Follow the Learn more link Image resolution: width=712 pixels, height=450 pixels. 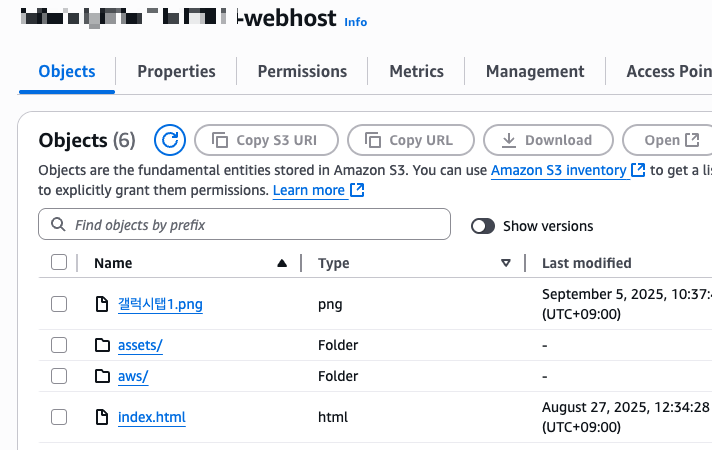point(309,190)
